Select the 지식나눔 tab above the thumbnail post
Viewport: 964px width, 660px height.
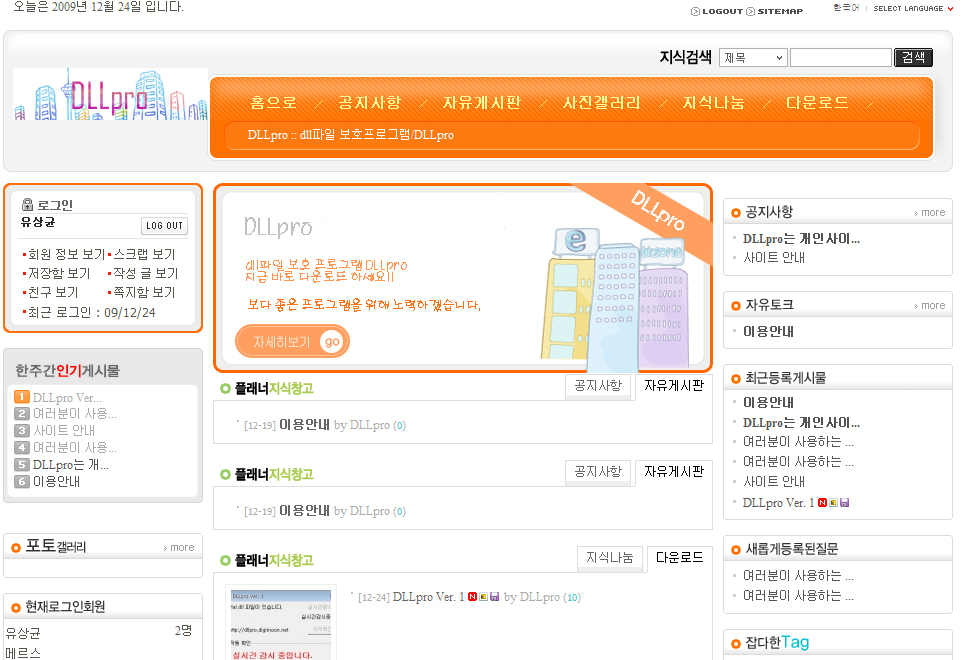[x=609, y=557]
